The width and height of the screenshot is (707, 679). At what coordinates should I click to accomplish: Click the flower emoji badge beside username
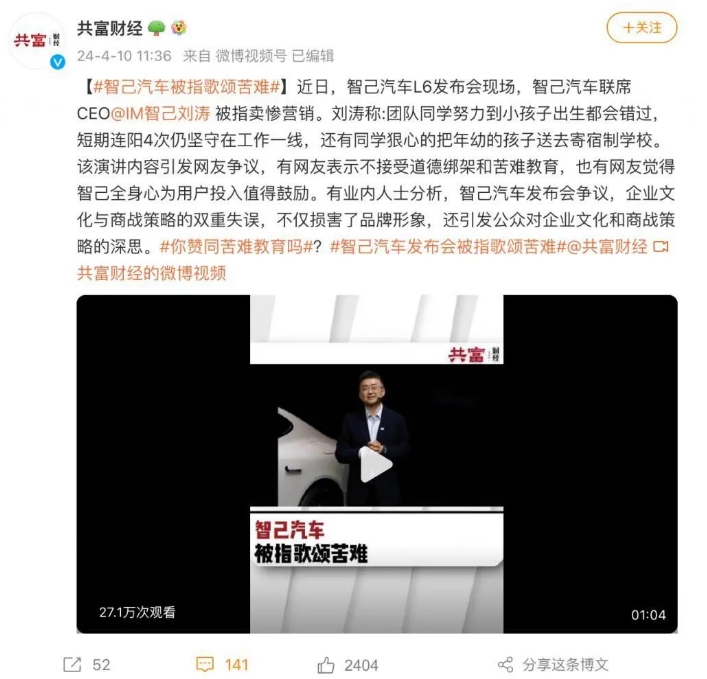(179, 28)
